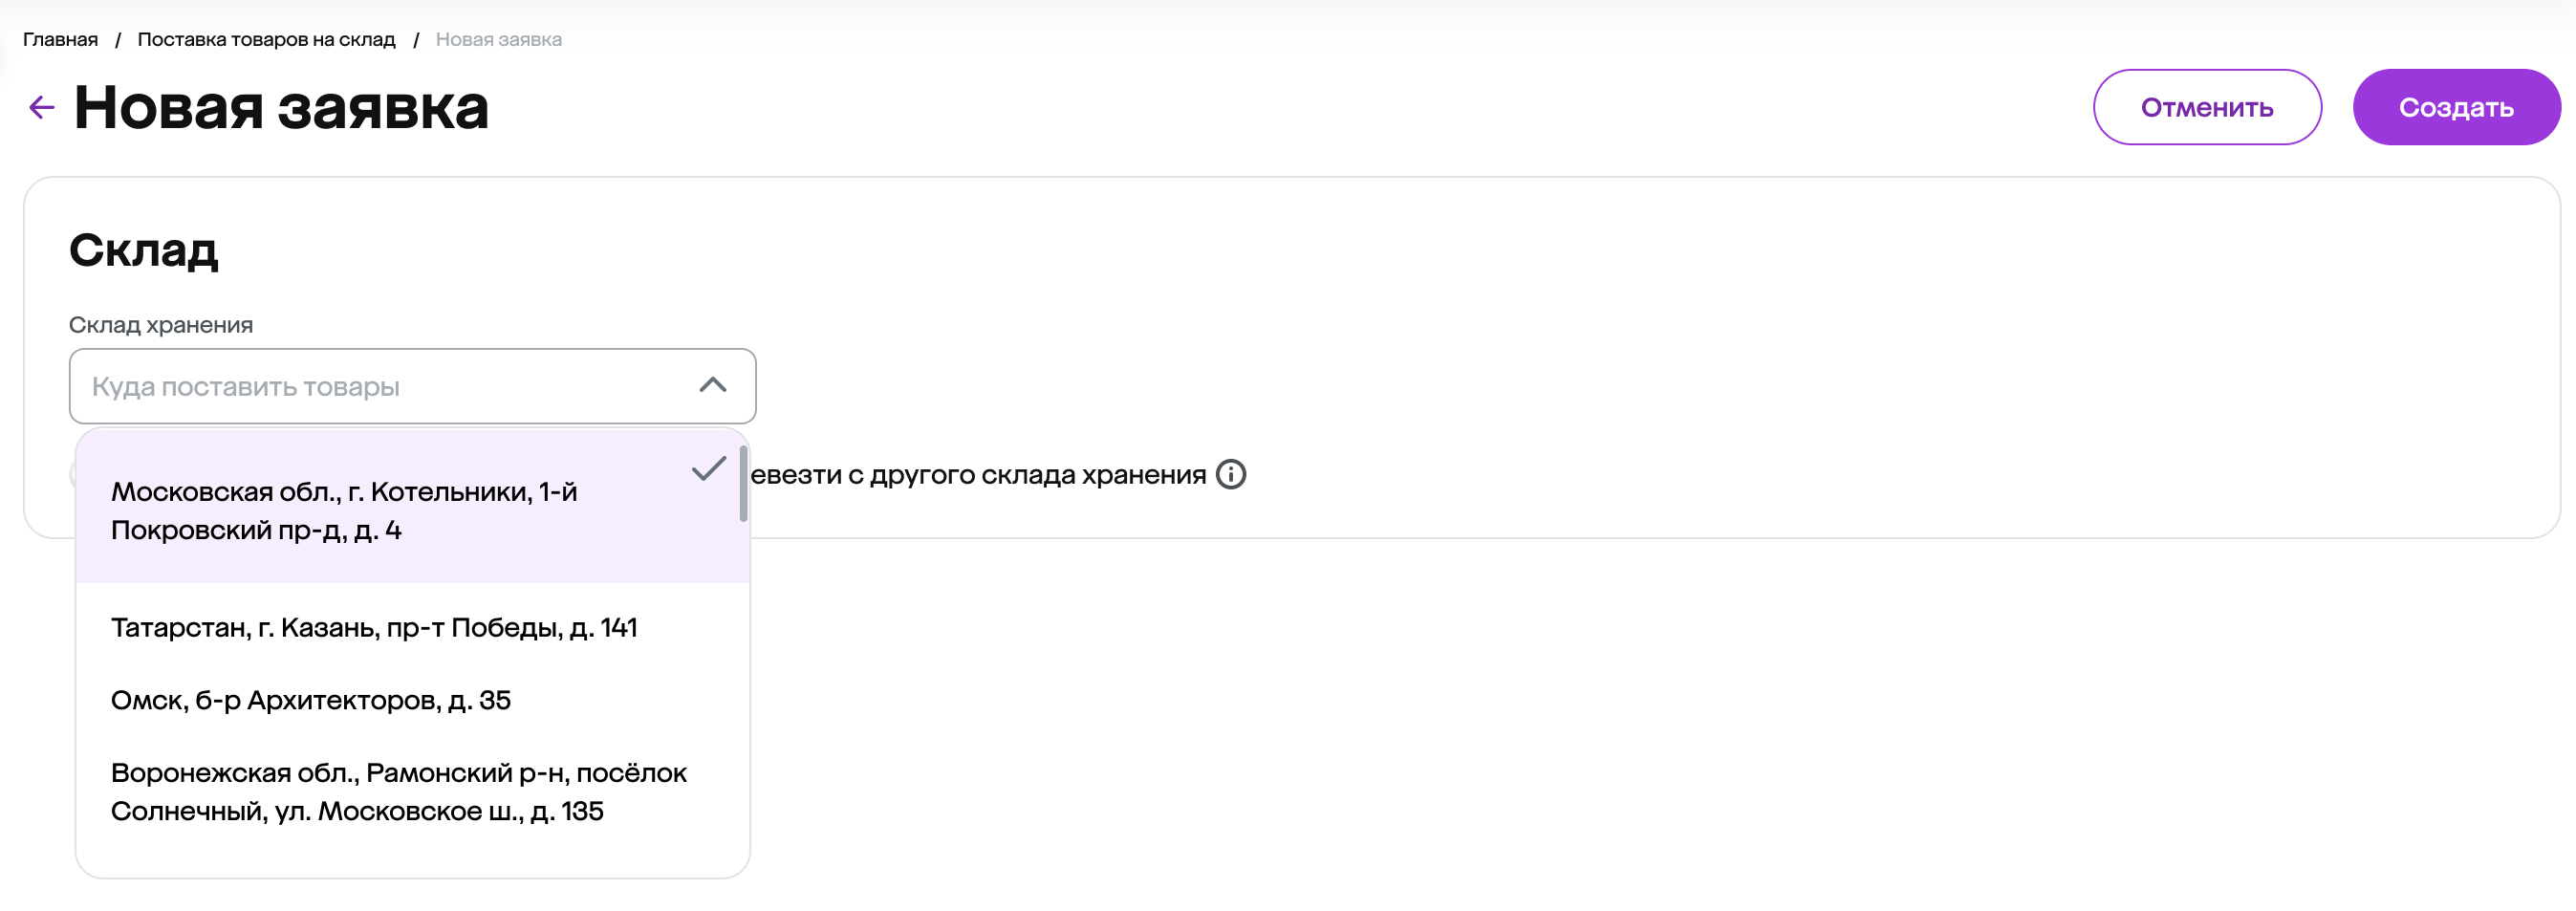The height and width of the screenshot is (911, 2576).
Task: Click the Новая заявка breadcrumb item
Action: point(498,39)
